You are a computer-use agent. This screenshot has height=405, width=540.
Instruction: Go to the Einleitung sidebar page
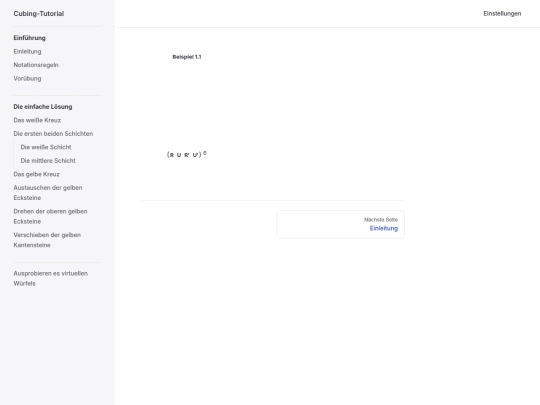pos(27,51)
